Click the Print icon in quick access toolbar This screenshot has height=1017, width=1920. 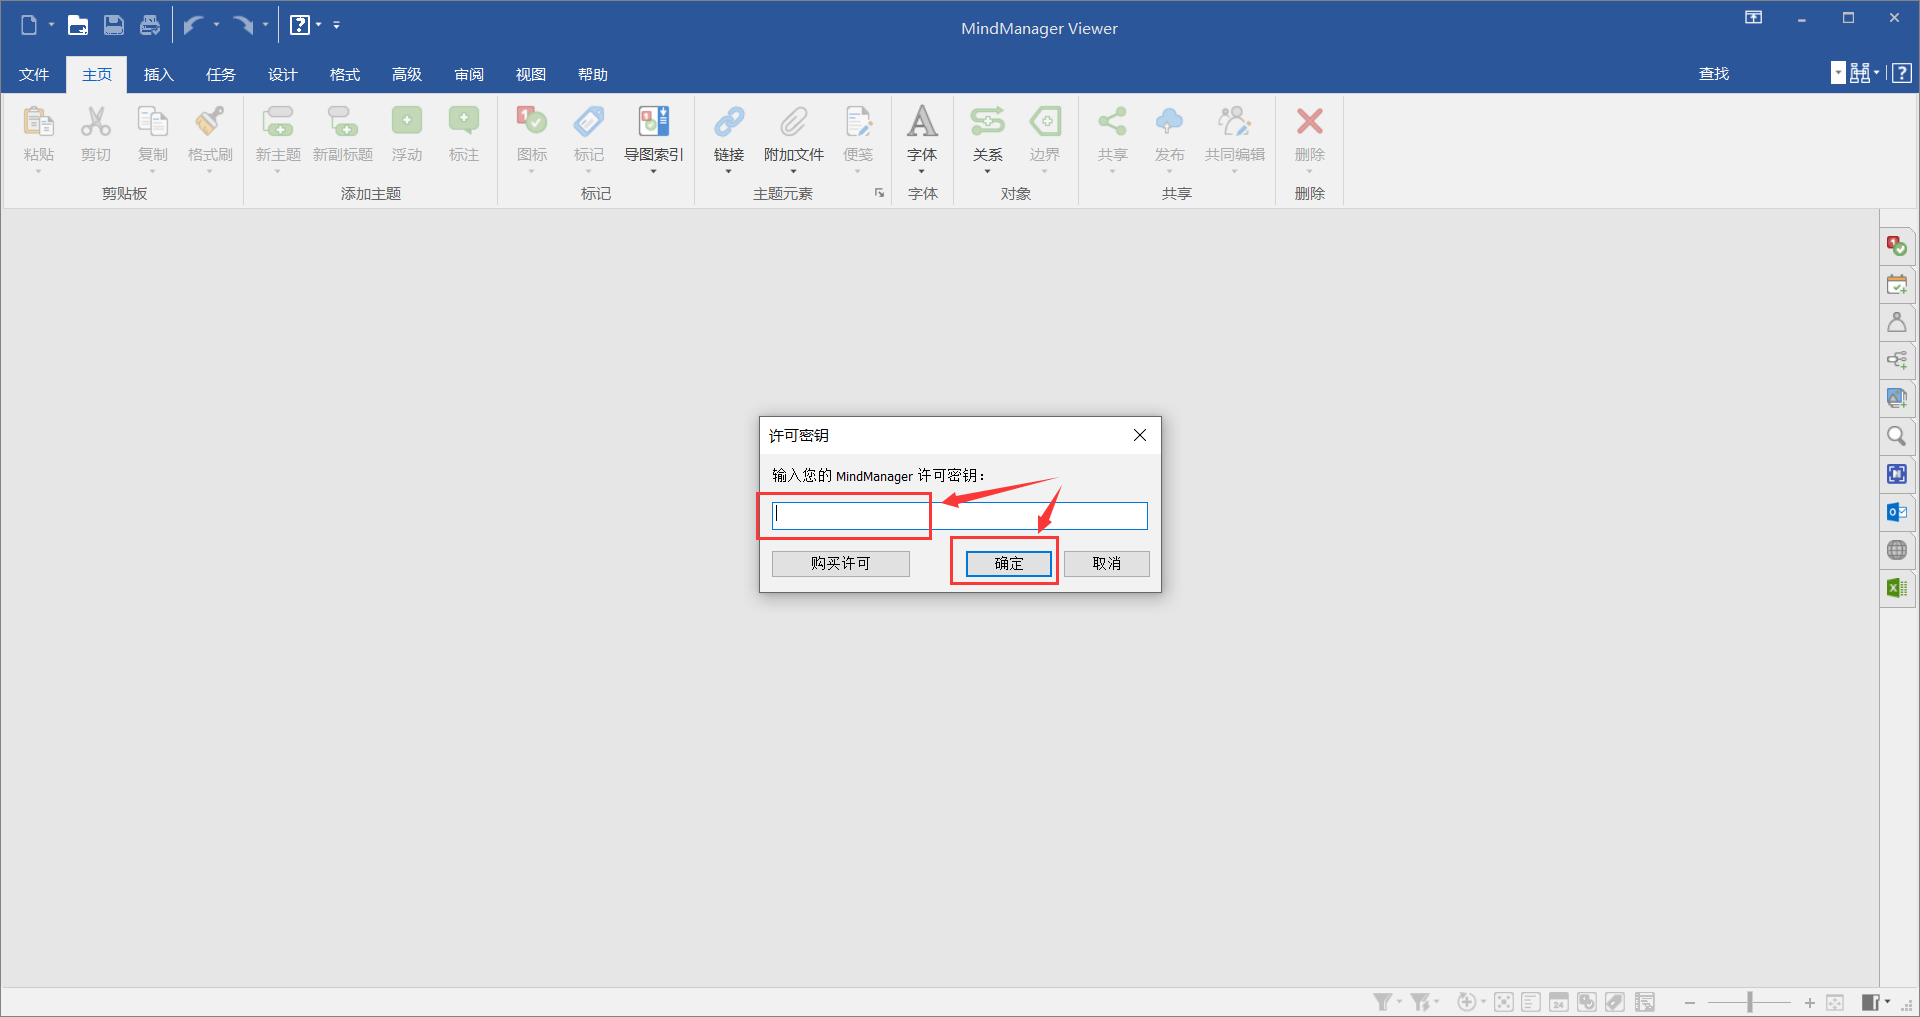150,25
